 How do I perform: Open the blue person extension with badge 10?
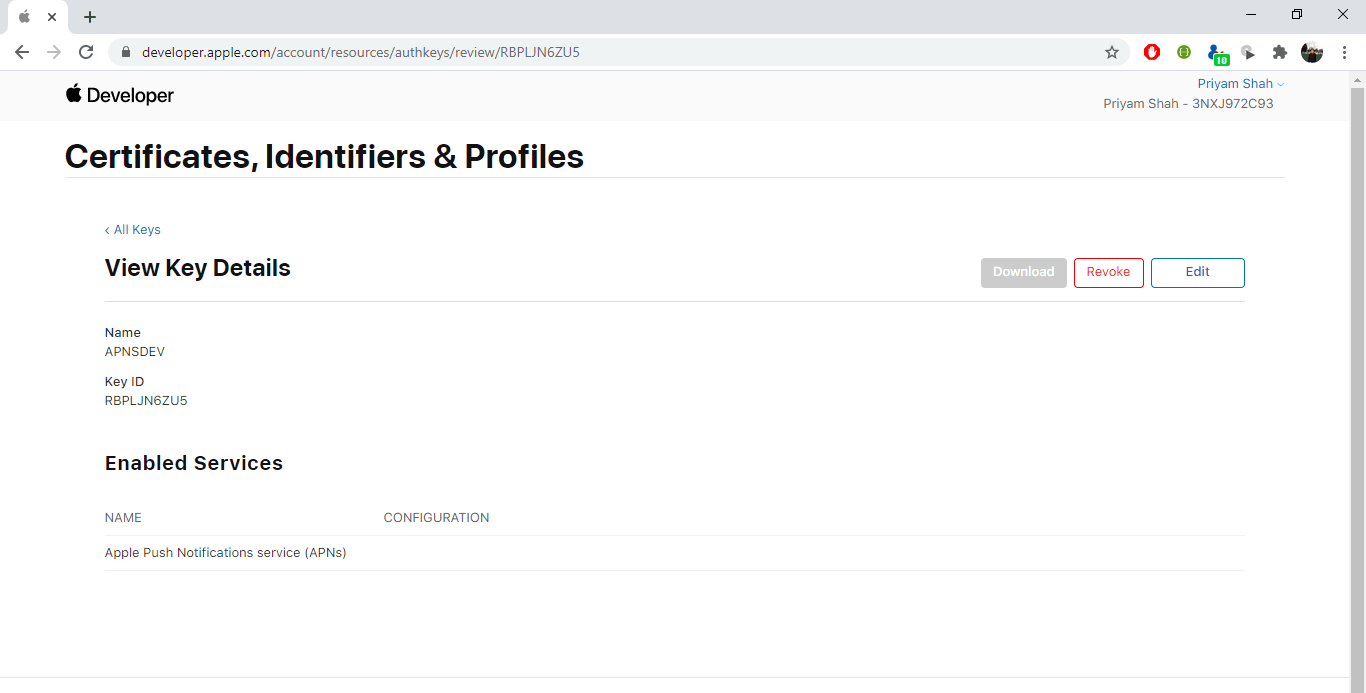1216,53
